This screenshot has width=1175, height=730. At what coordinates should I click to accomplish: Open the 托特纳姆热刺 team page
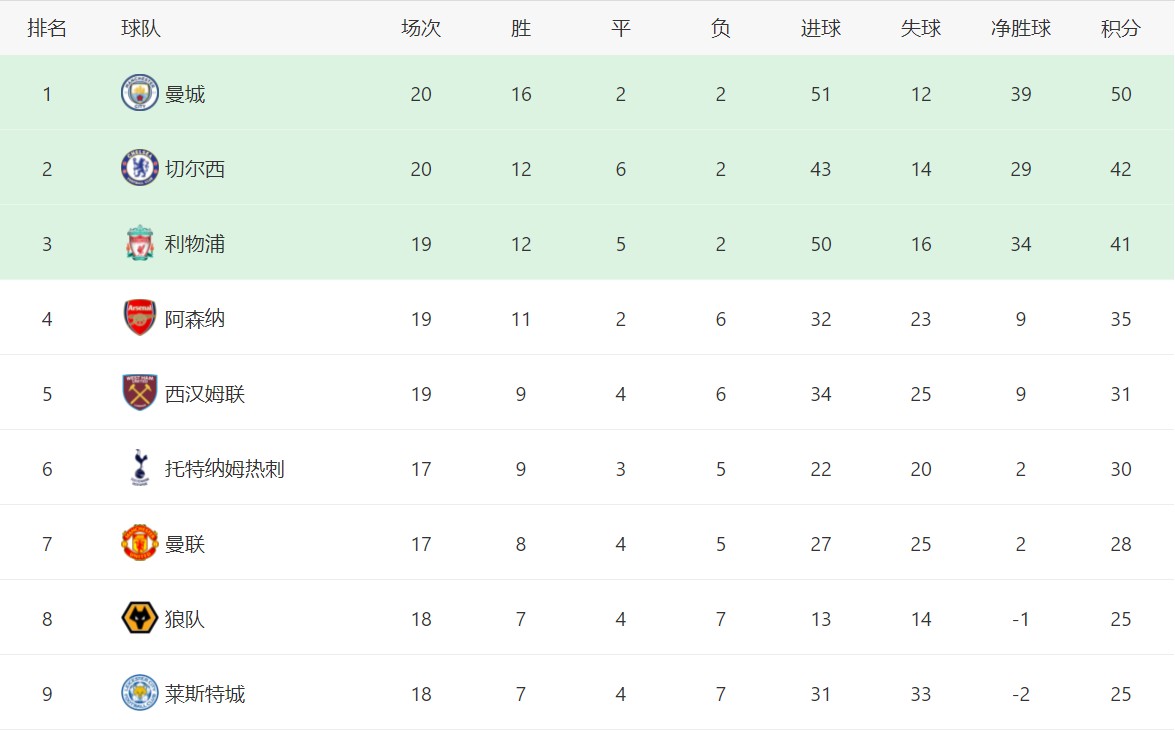click(x=225, y=469)
